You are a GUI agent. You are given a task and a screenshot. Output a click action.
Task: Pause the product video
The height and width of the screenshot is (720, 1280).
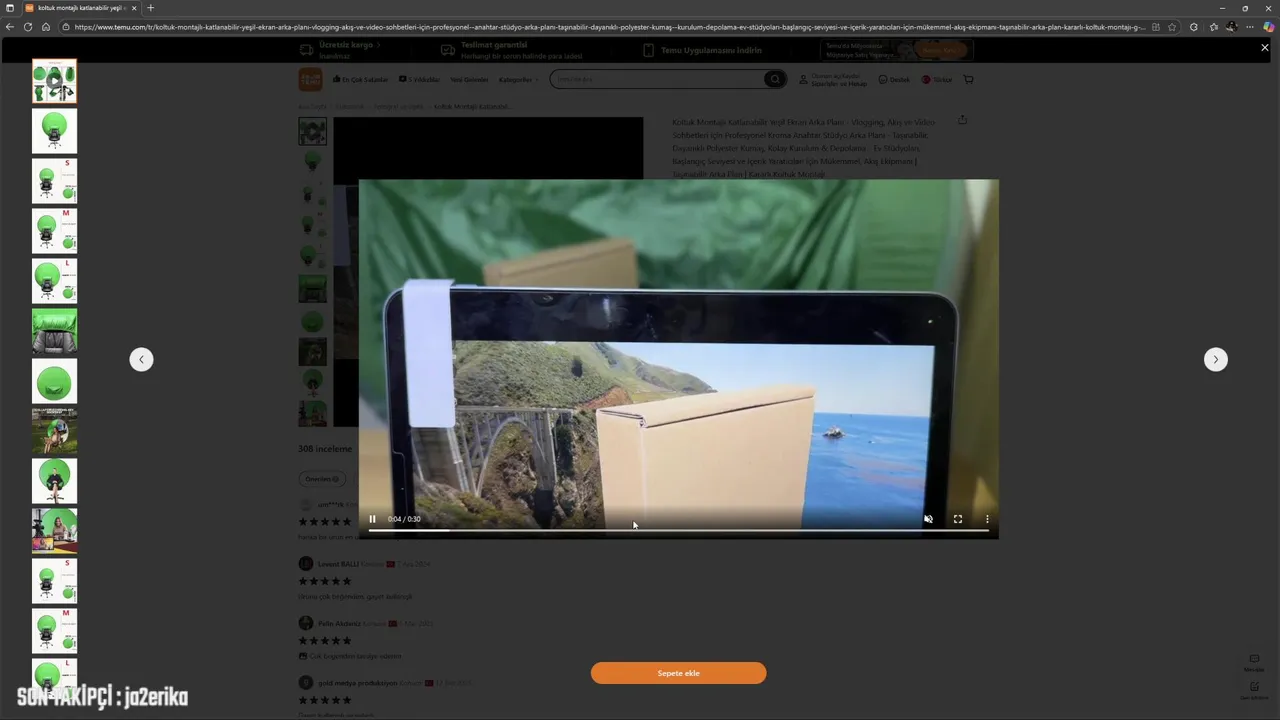pyautogui.click(x=372, y=519)
